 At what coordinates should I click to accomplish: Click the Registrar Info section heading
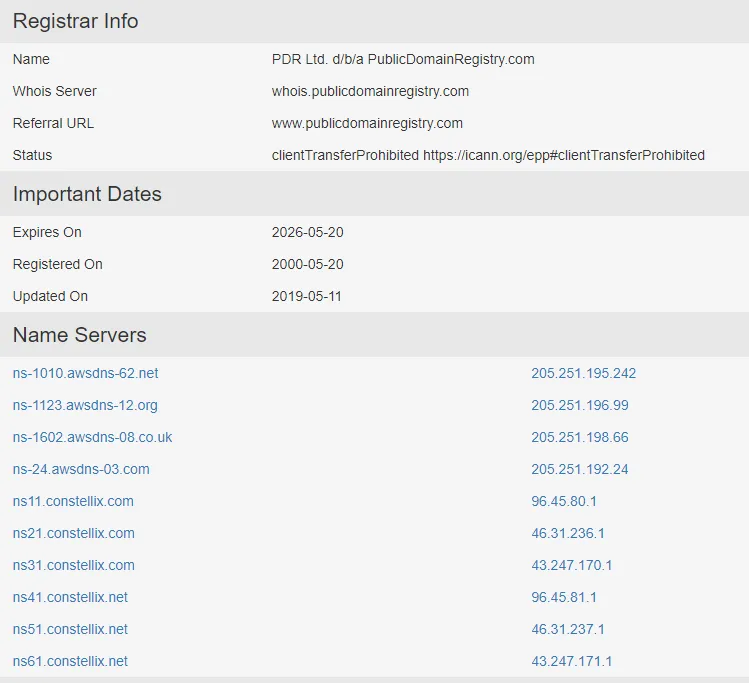(75, 21)
